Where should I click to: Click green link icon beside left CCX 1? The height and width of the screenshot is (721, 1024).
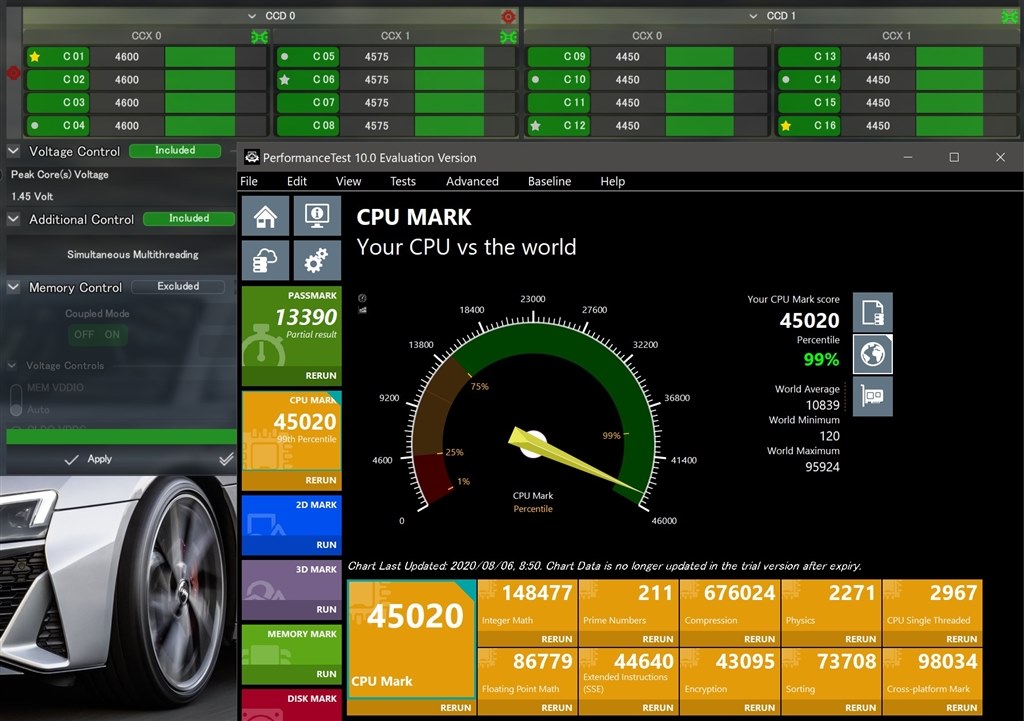(508, 37)
